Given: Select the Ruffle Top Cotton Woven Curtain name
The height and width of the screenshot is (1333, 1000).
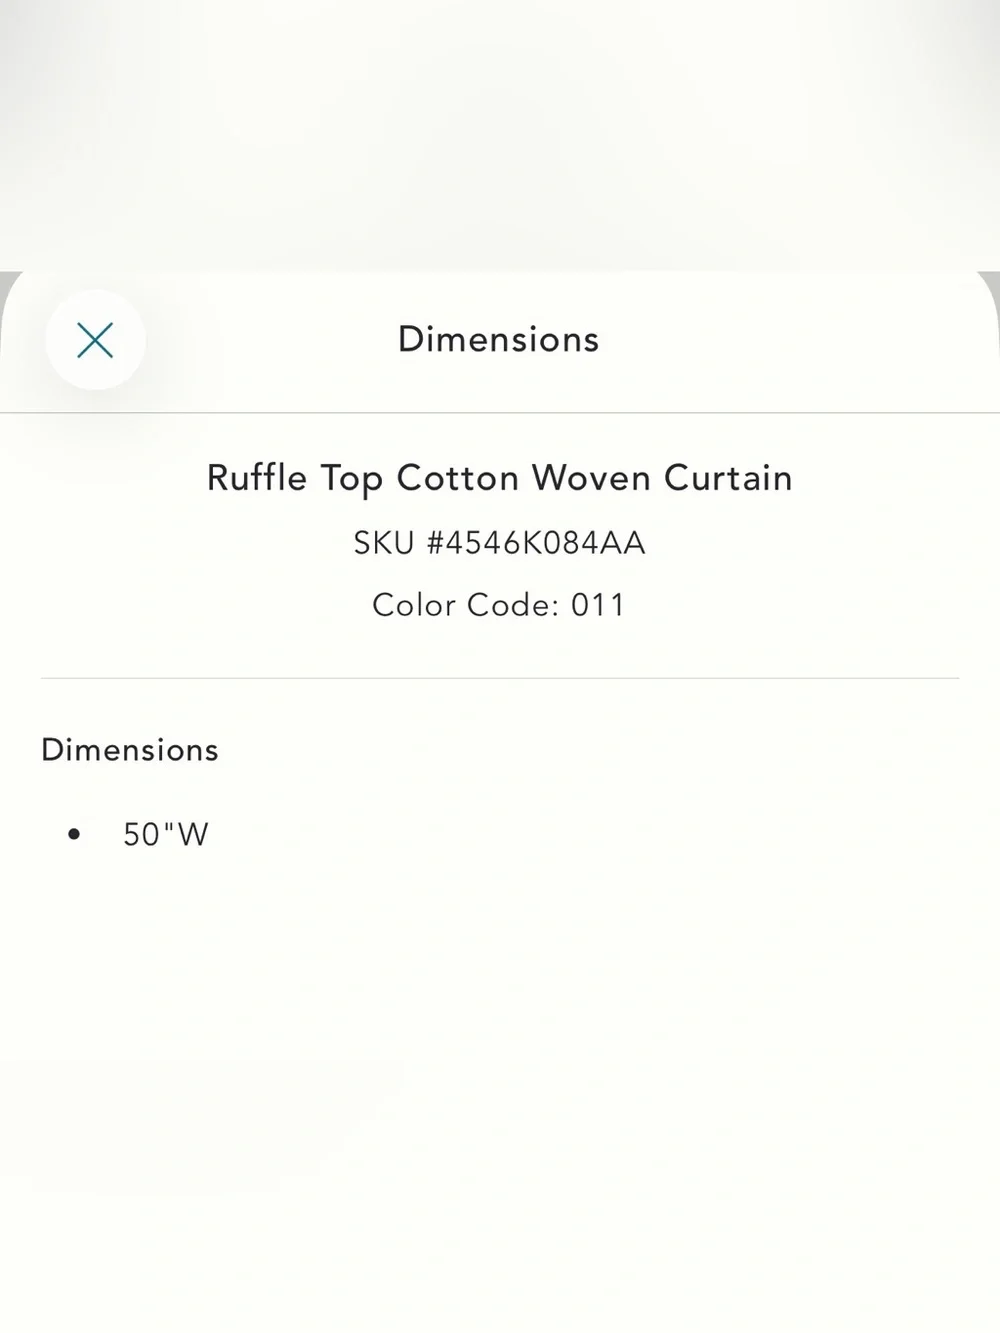Looking at the screenshot, I should pos(500,478).
